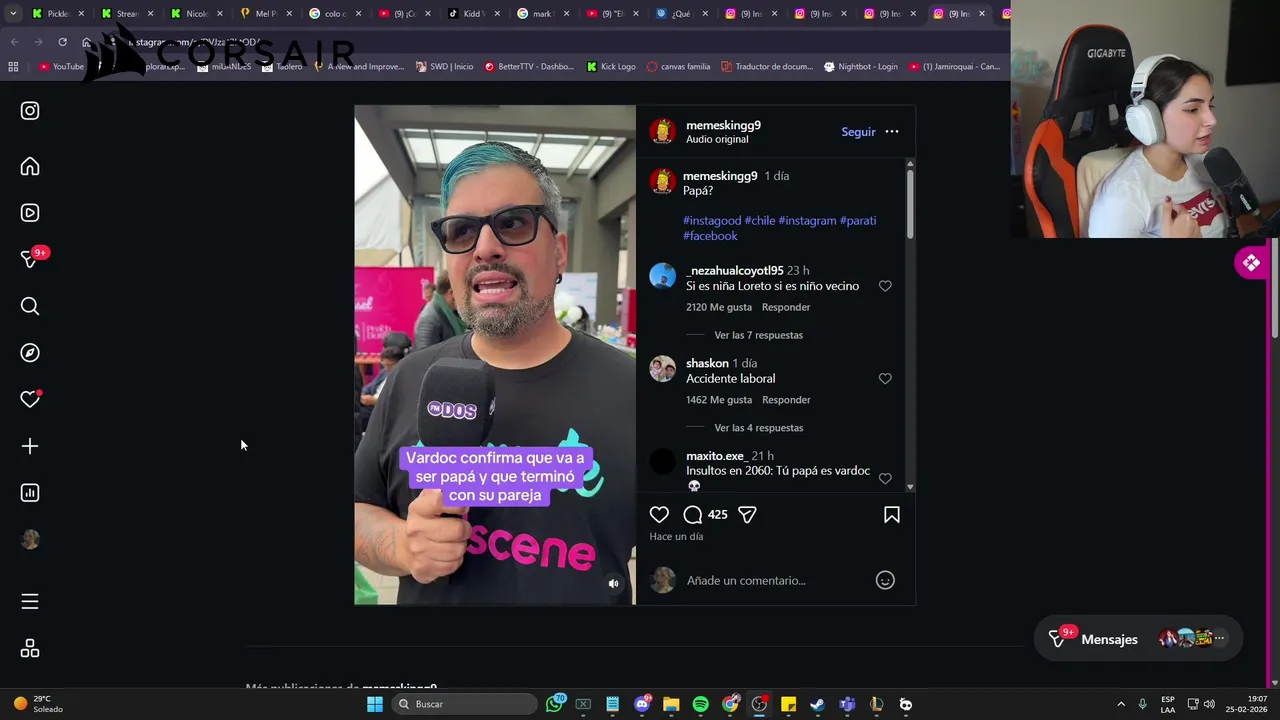The image size is (1280, 720).
Task: Expand the hidden system tray icons chevron
Action: [x=1121, y=704]
